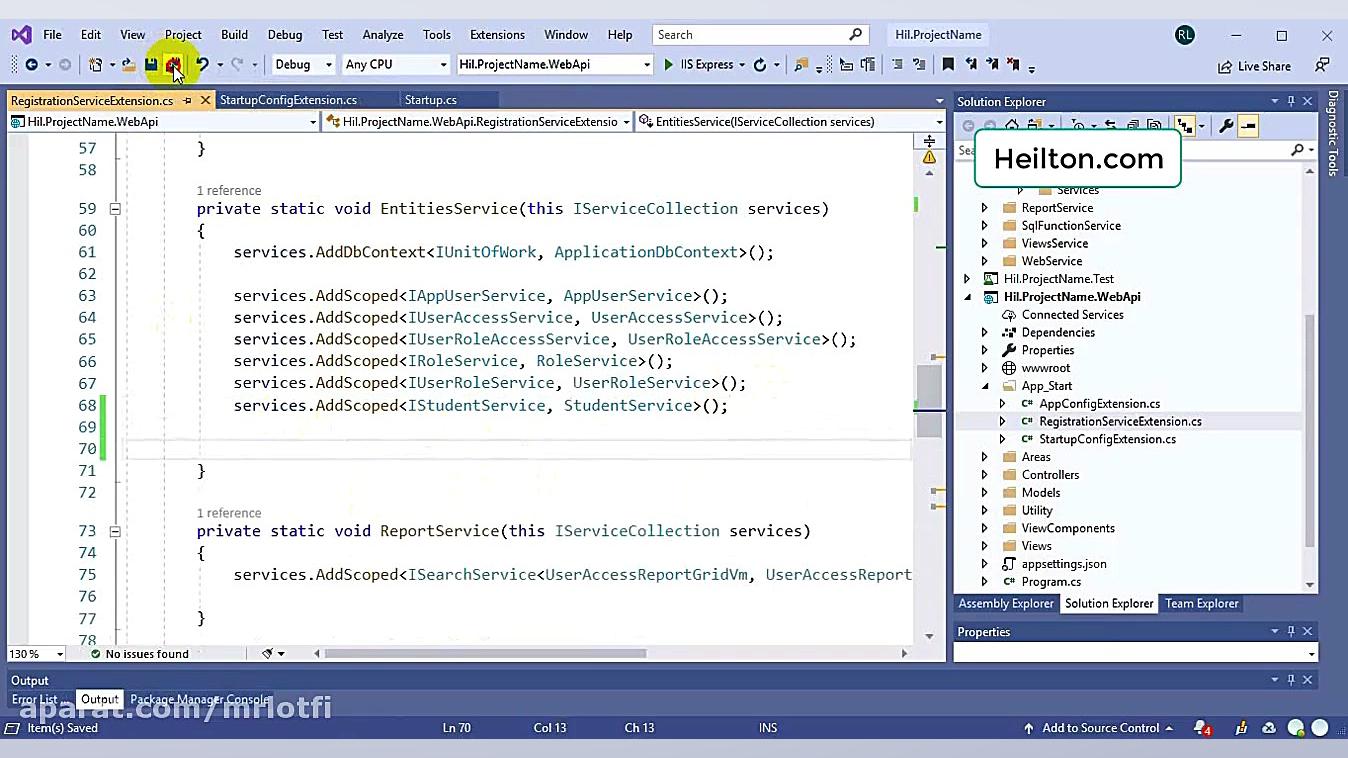The width and height of the screenshot is (1348, 758).
Task: Click the Live Share button
Action: tap(1254, 66)
